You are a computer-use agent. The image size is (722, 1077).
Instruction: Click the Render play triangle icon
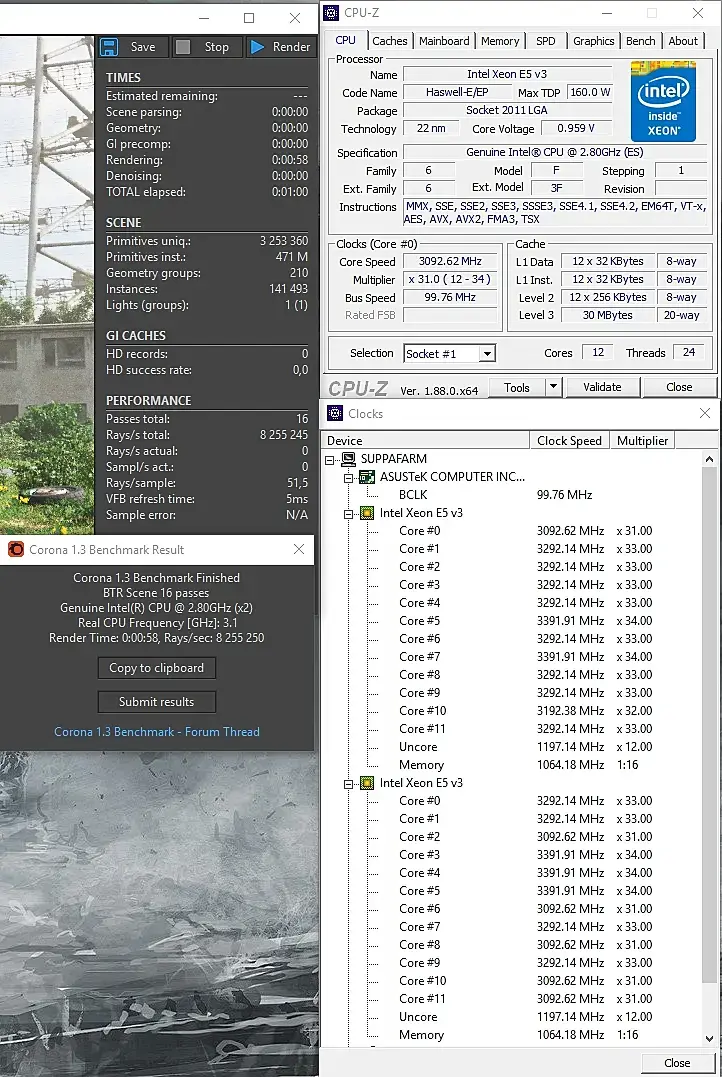257,47
